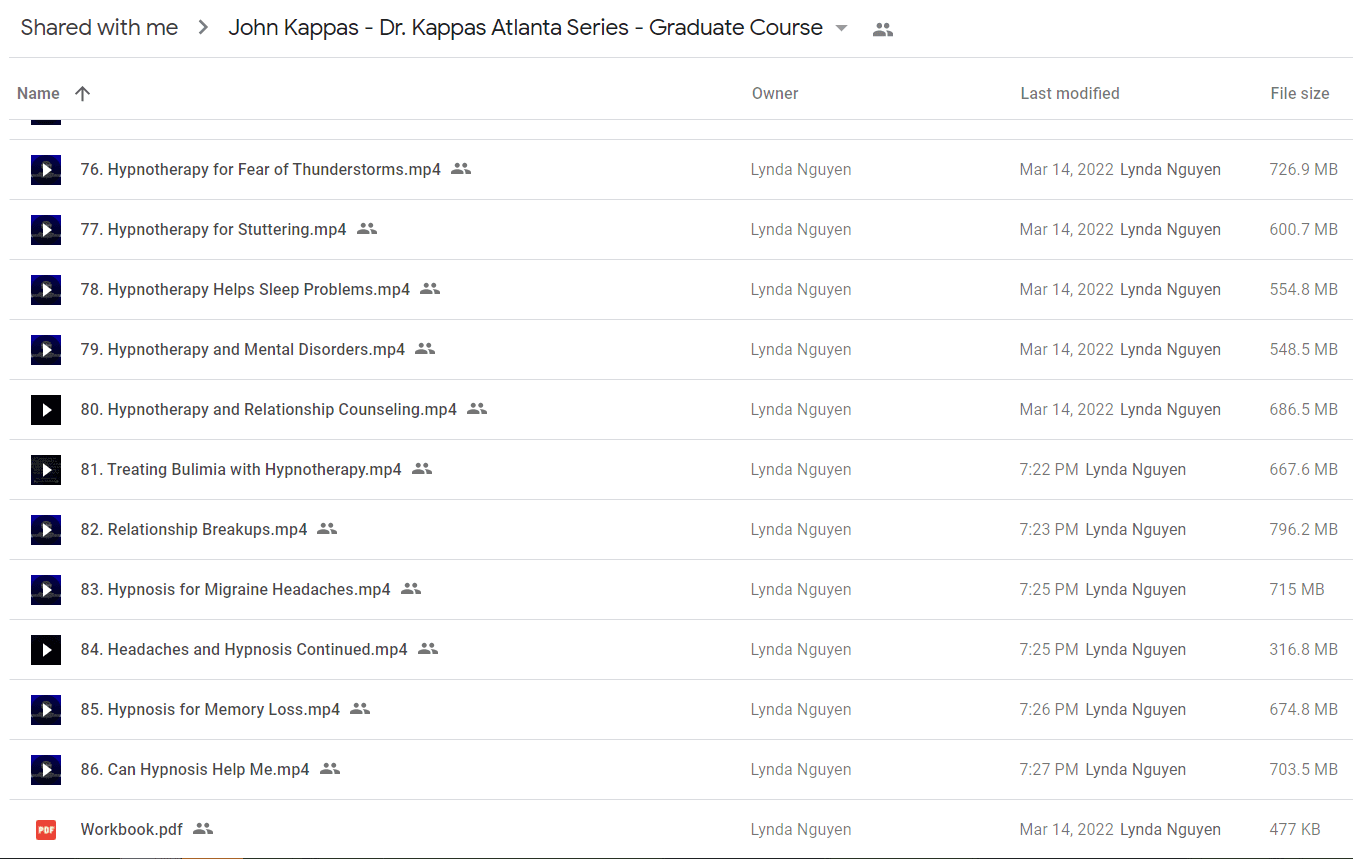1353x859 pixels.
Task: Click the Graduate Course folder breadcrumb title
Action: [x=526, y=28]
